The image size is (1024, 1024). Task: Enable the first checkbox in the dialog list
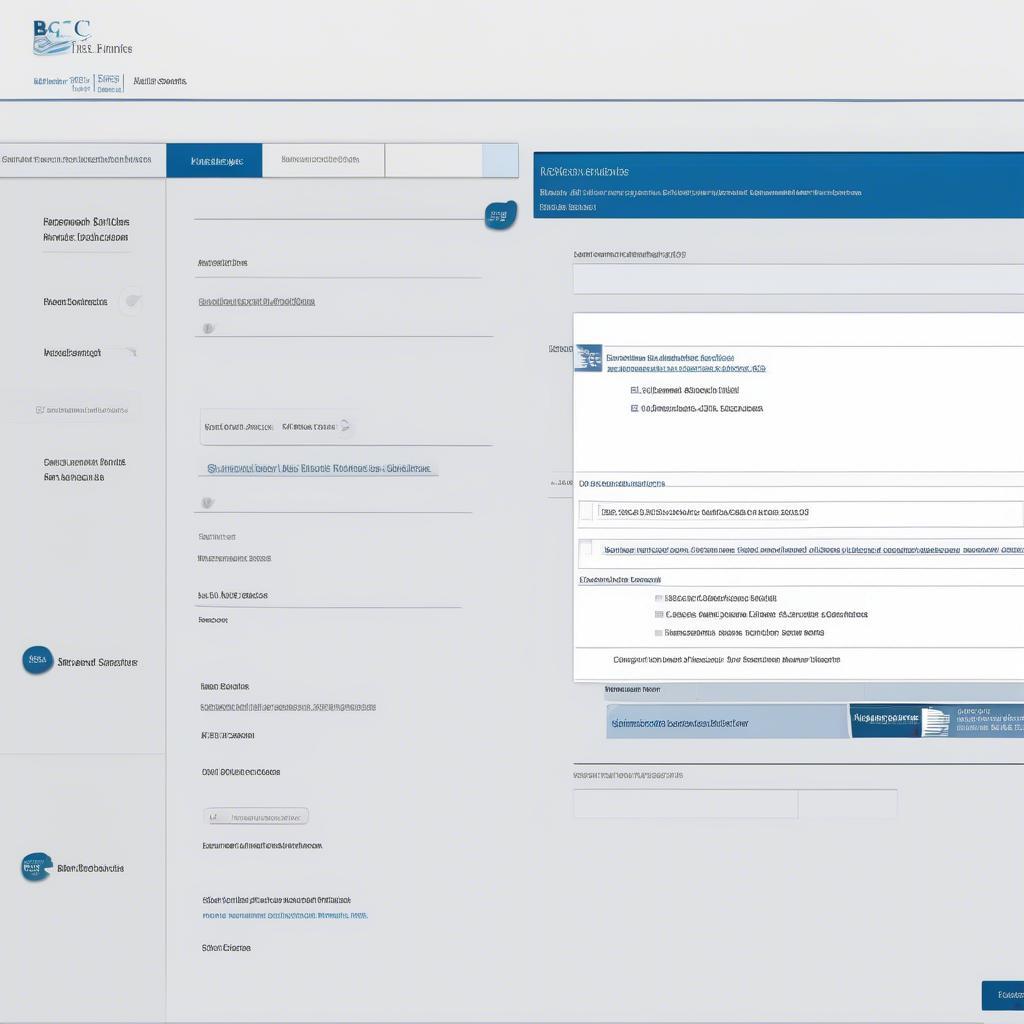[x=586, y=513]
